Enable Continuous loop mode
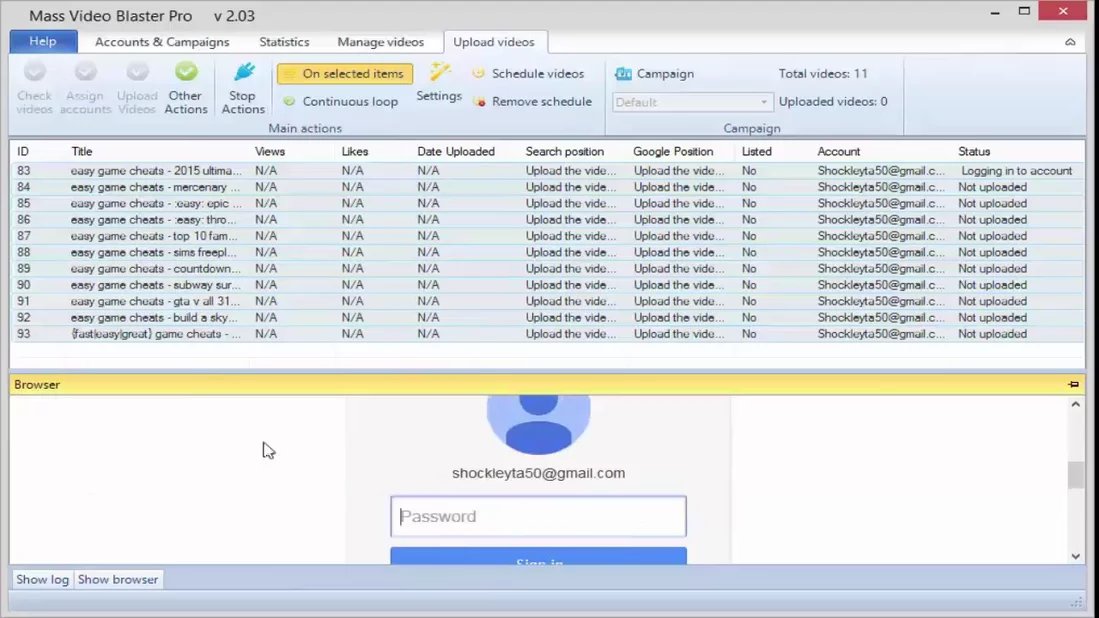This screenshot has height=618, width=1099. coord(341,102)
